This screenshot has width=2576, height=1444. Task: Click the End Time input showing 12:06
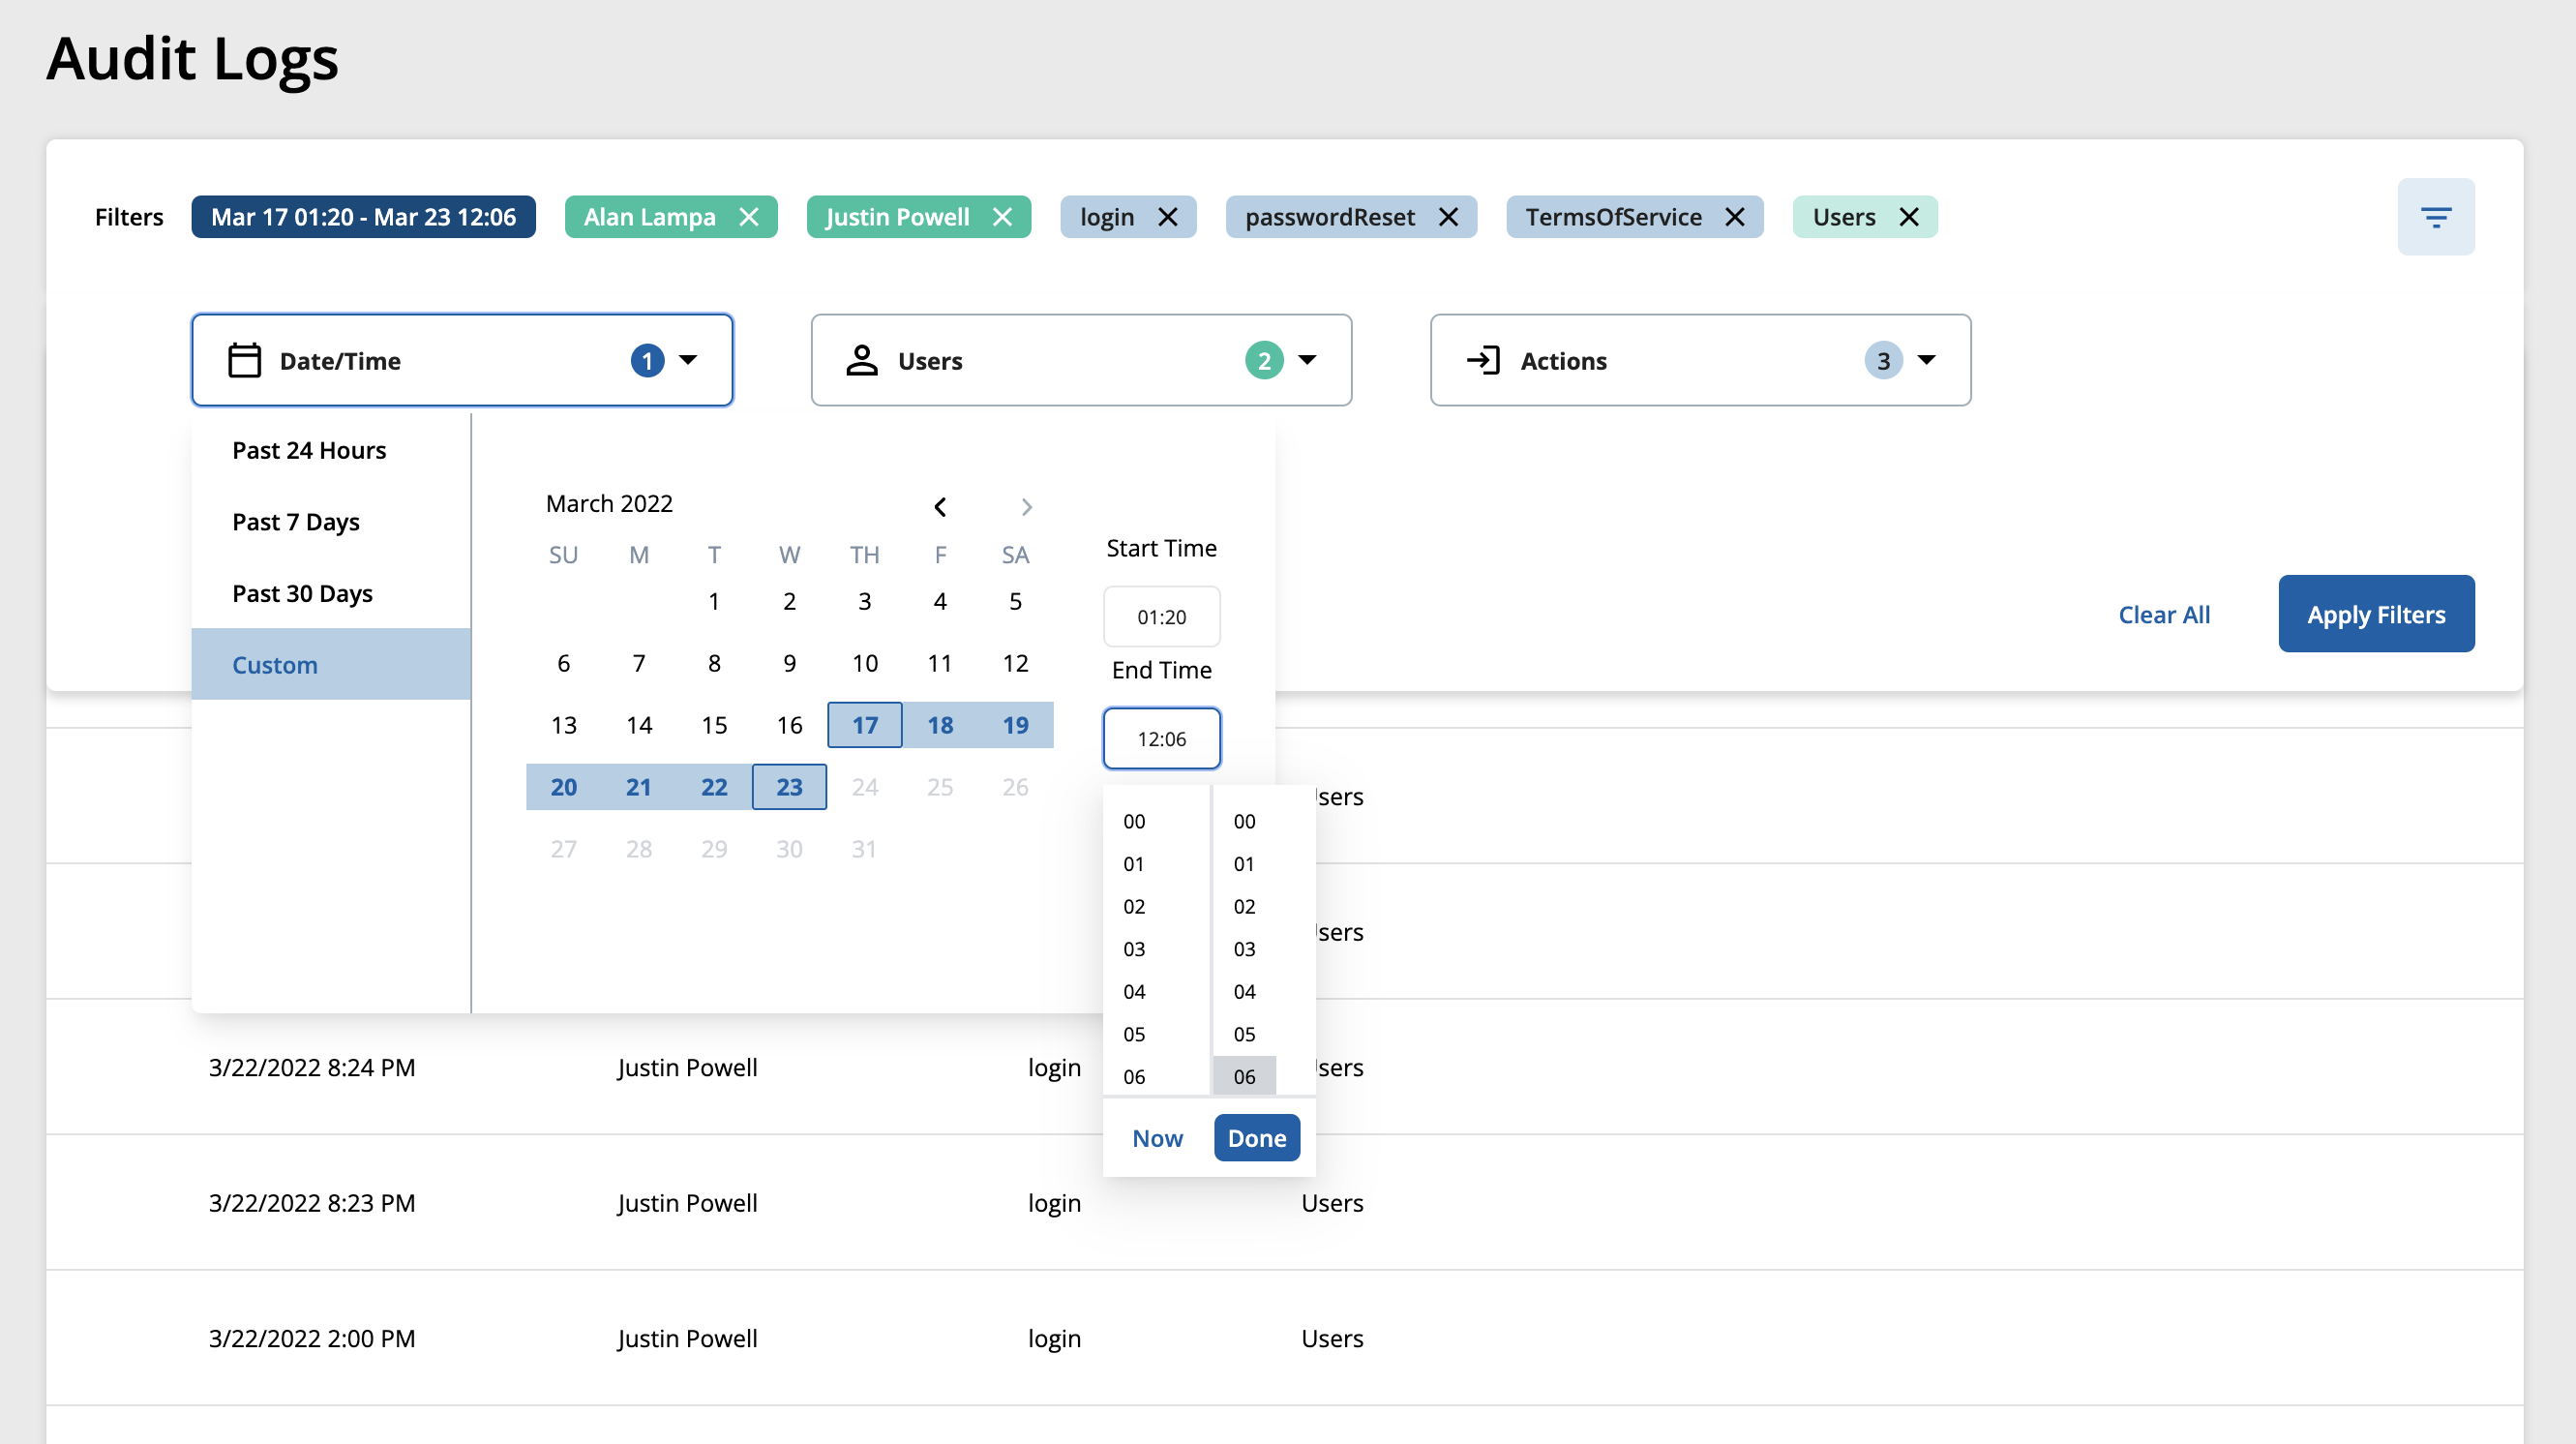[x=1162, y=739]
